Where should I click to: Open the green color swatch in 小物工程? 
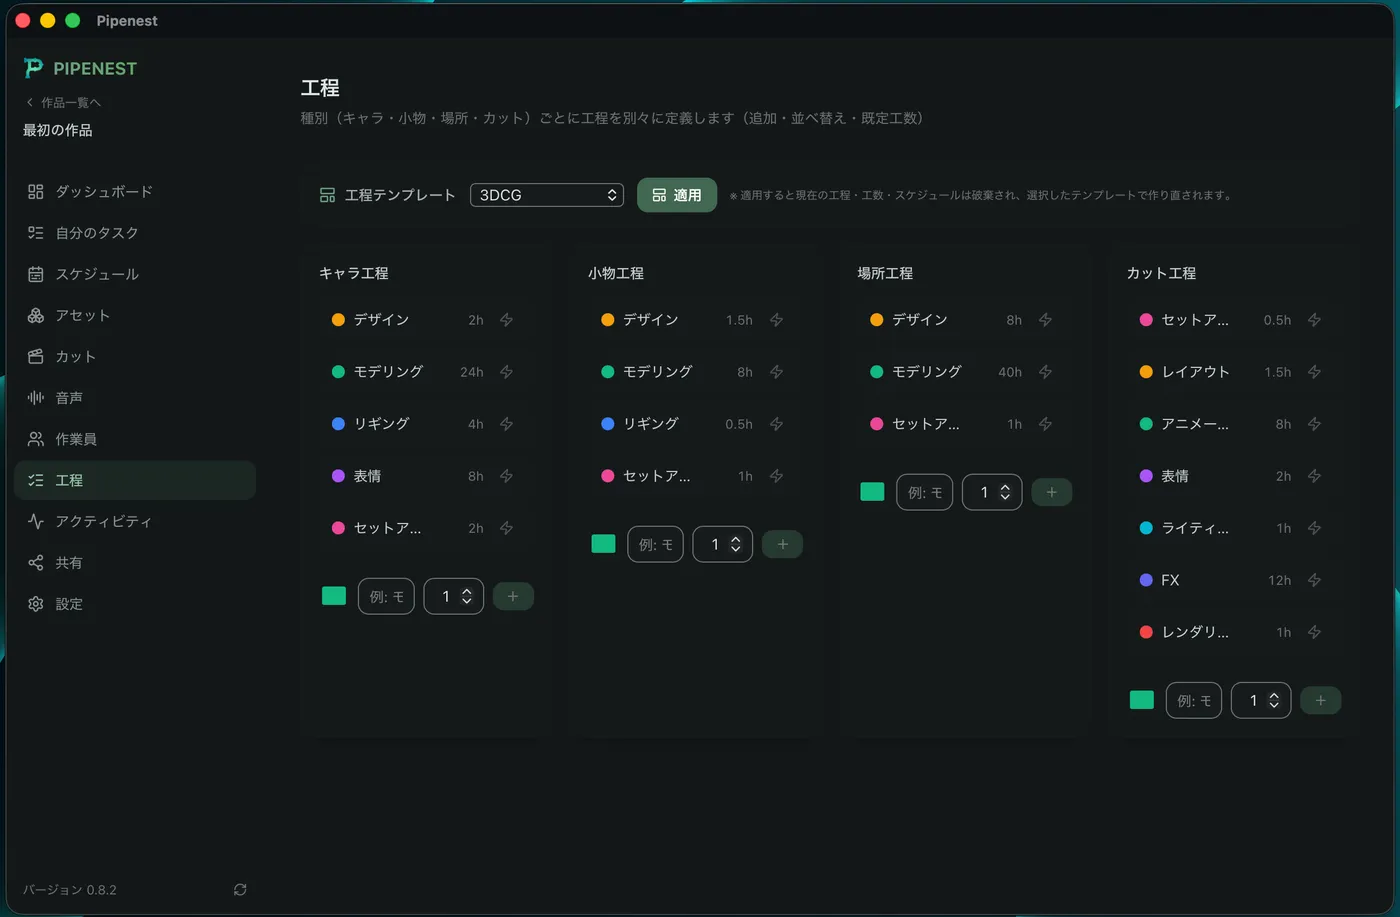[603, 544]
